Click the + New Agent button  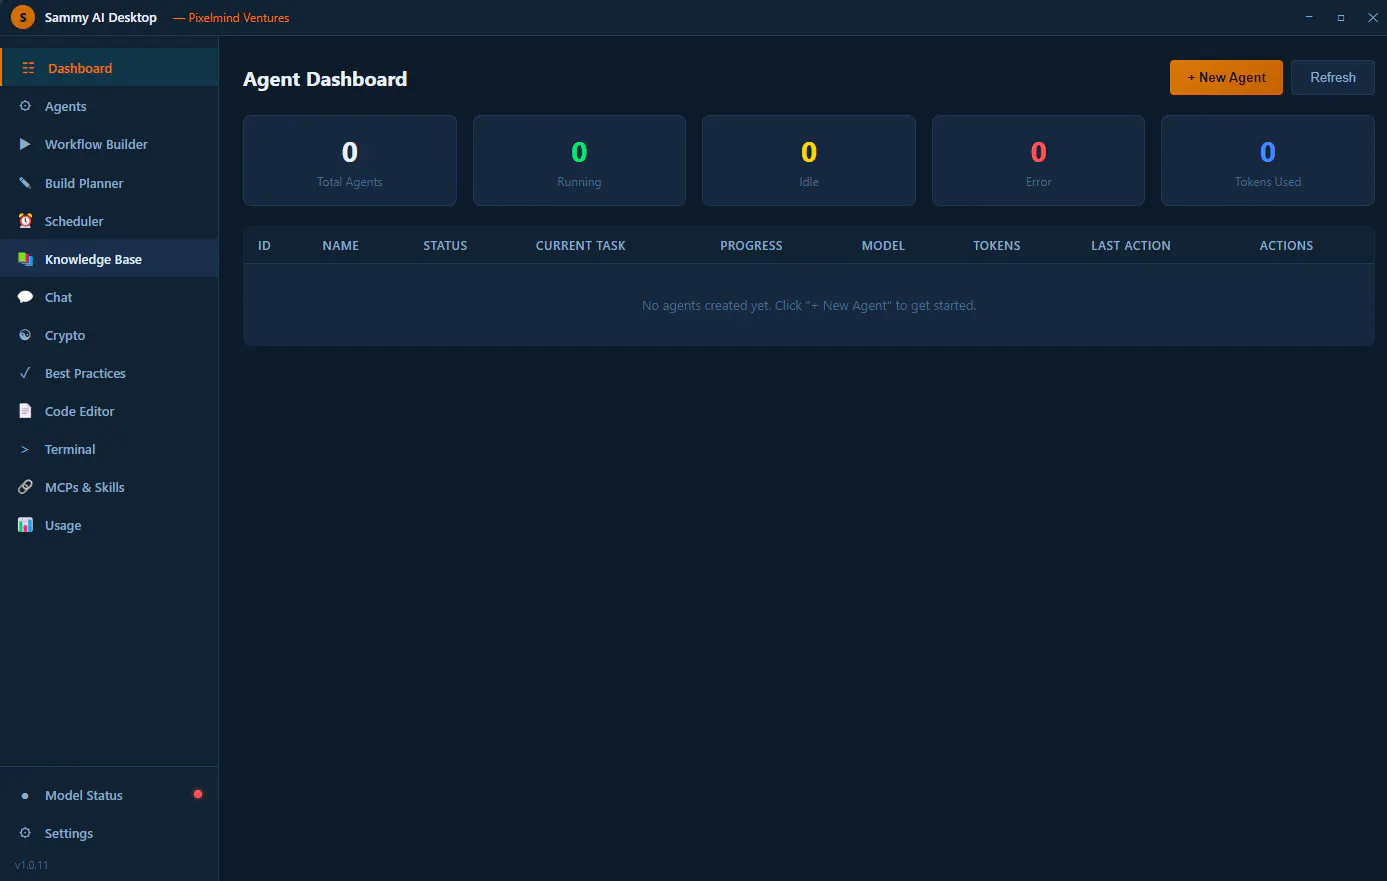click(x=1226, y=77)
